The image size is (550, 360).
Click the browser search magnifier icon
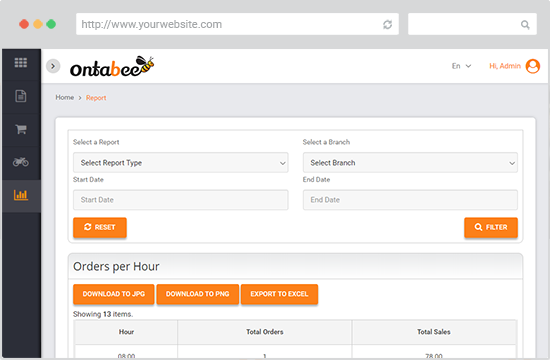click(x=525, y=25)
